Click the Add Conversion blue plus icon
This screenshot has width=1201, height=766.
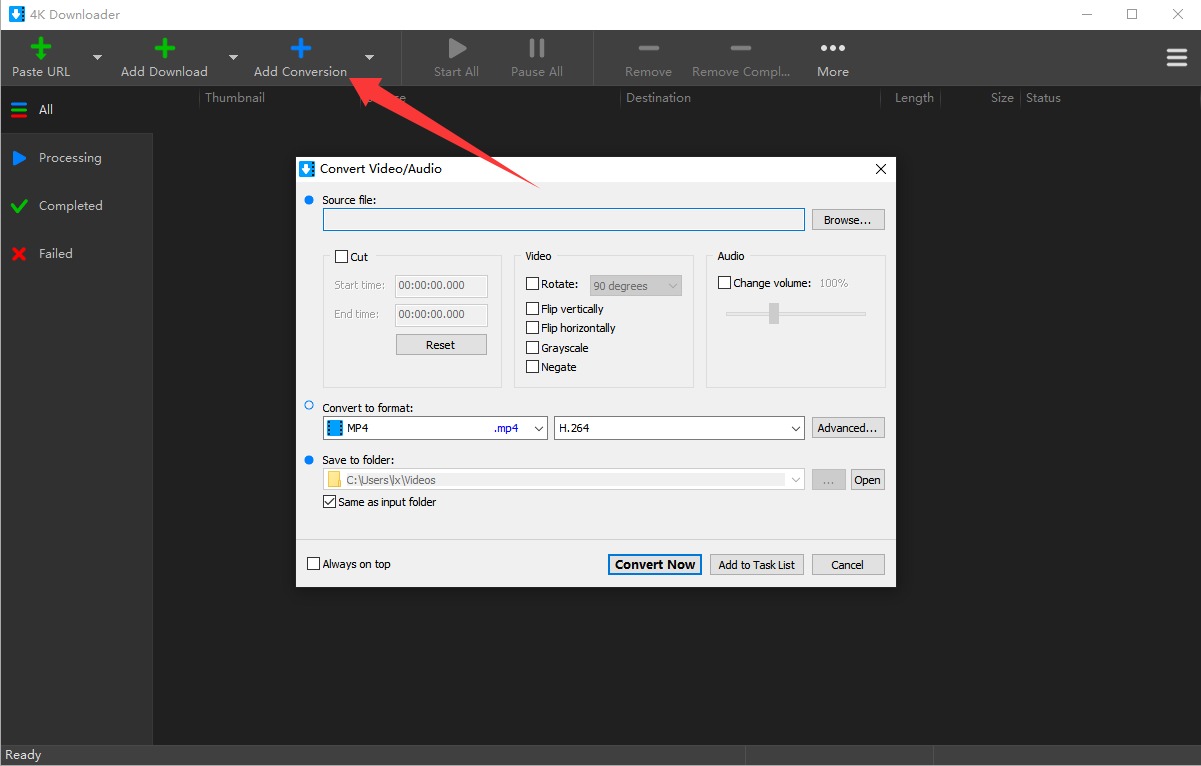[x=300, y=48]
